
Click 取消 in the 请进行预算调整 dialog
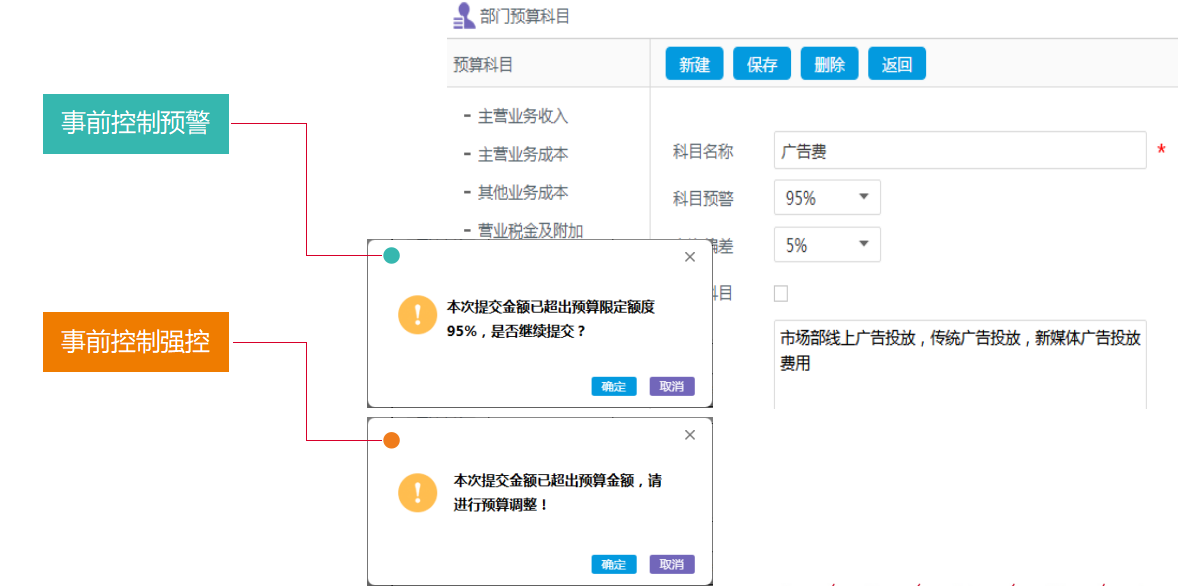(672, 564)
